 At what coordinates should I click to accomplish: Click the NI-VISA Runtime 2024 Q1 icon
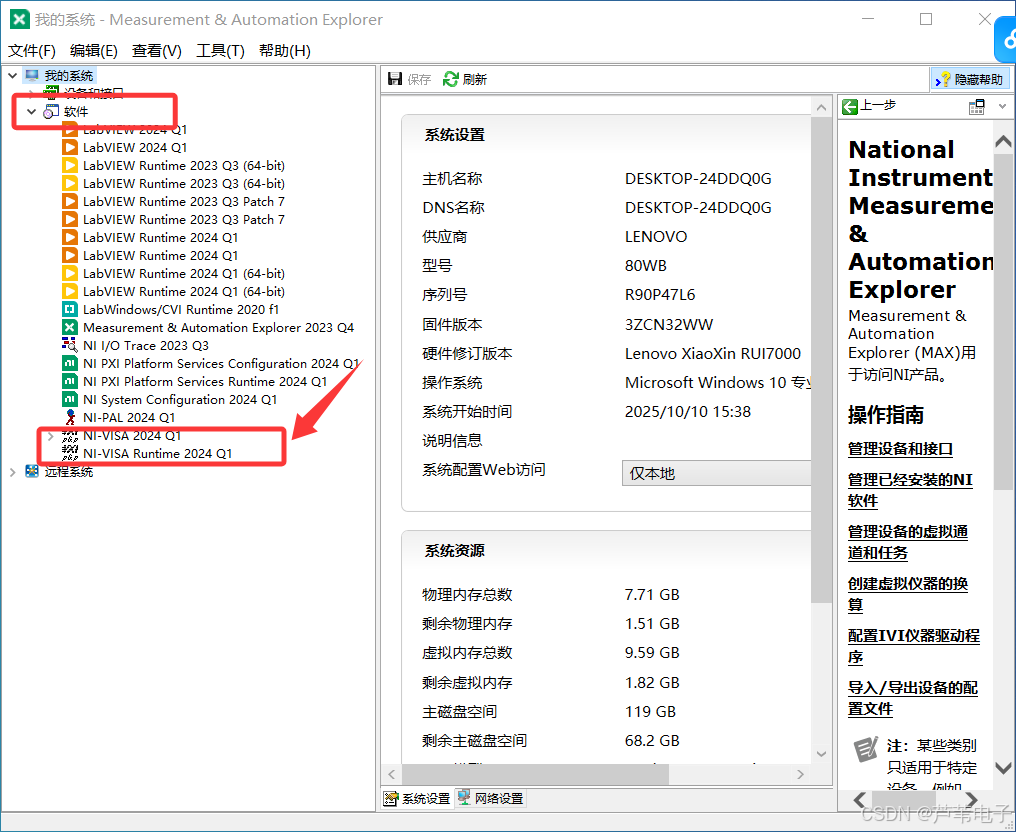(x=70, y=453)
